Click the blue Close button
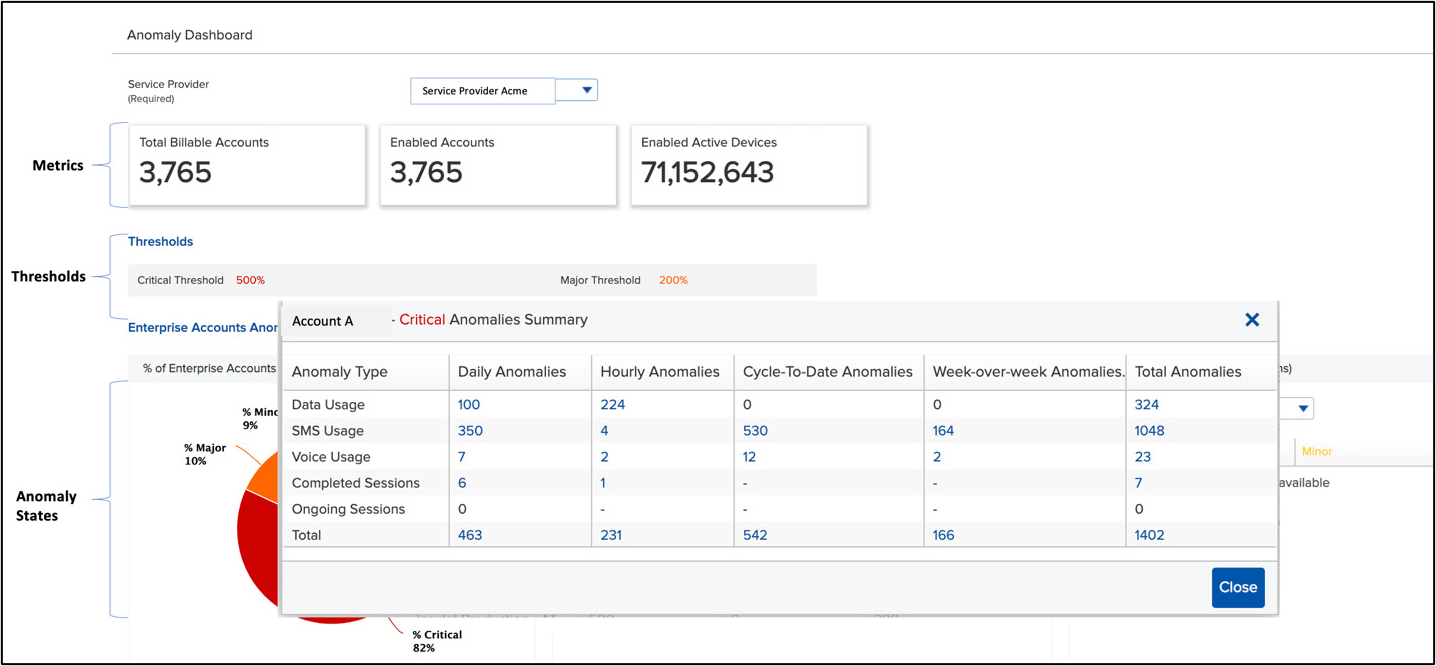Viewport: 1436px width, 666px height. (x=1238, y=588)
